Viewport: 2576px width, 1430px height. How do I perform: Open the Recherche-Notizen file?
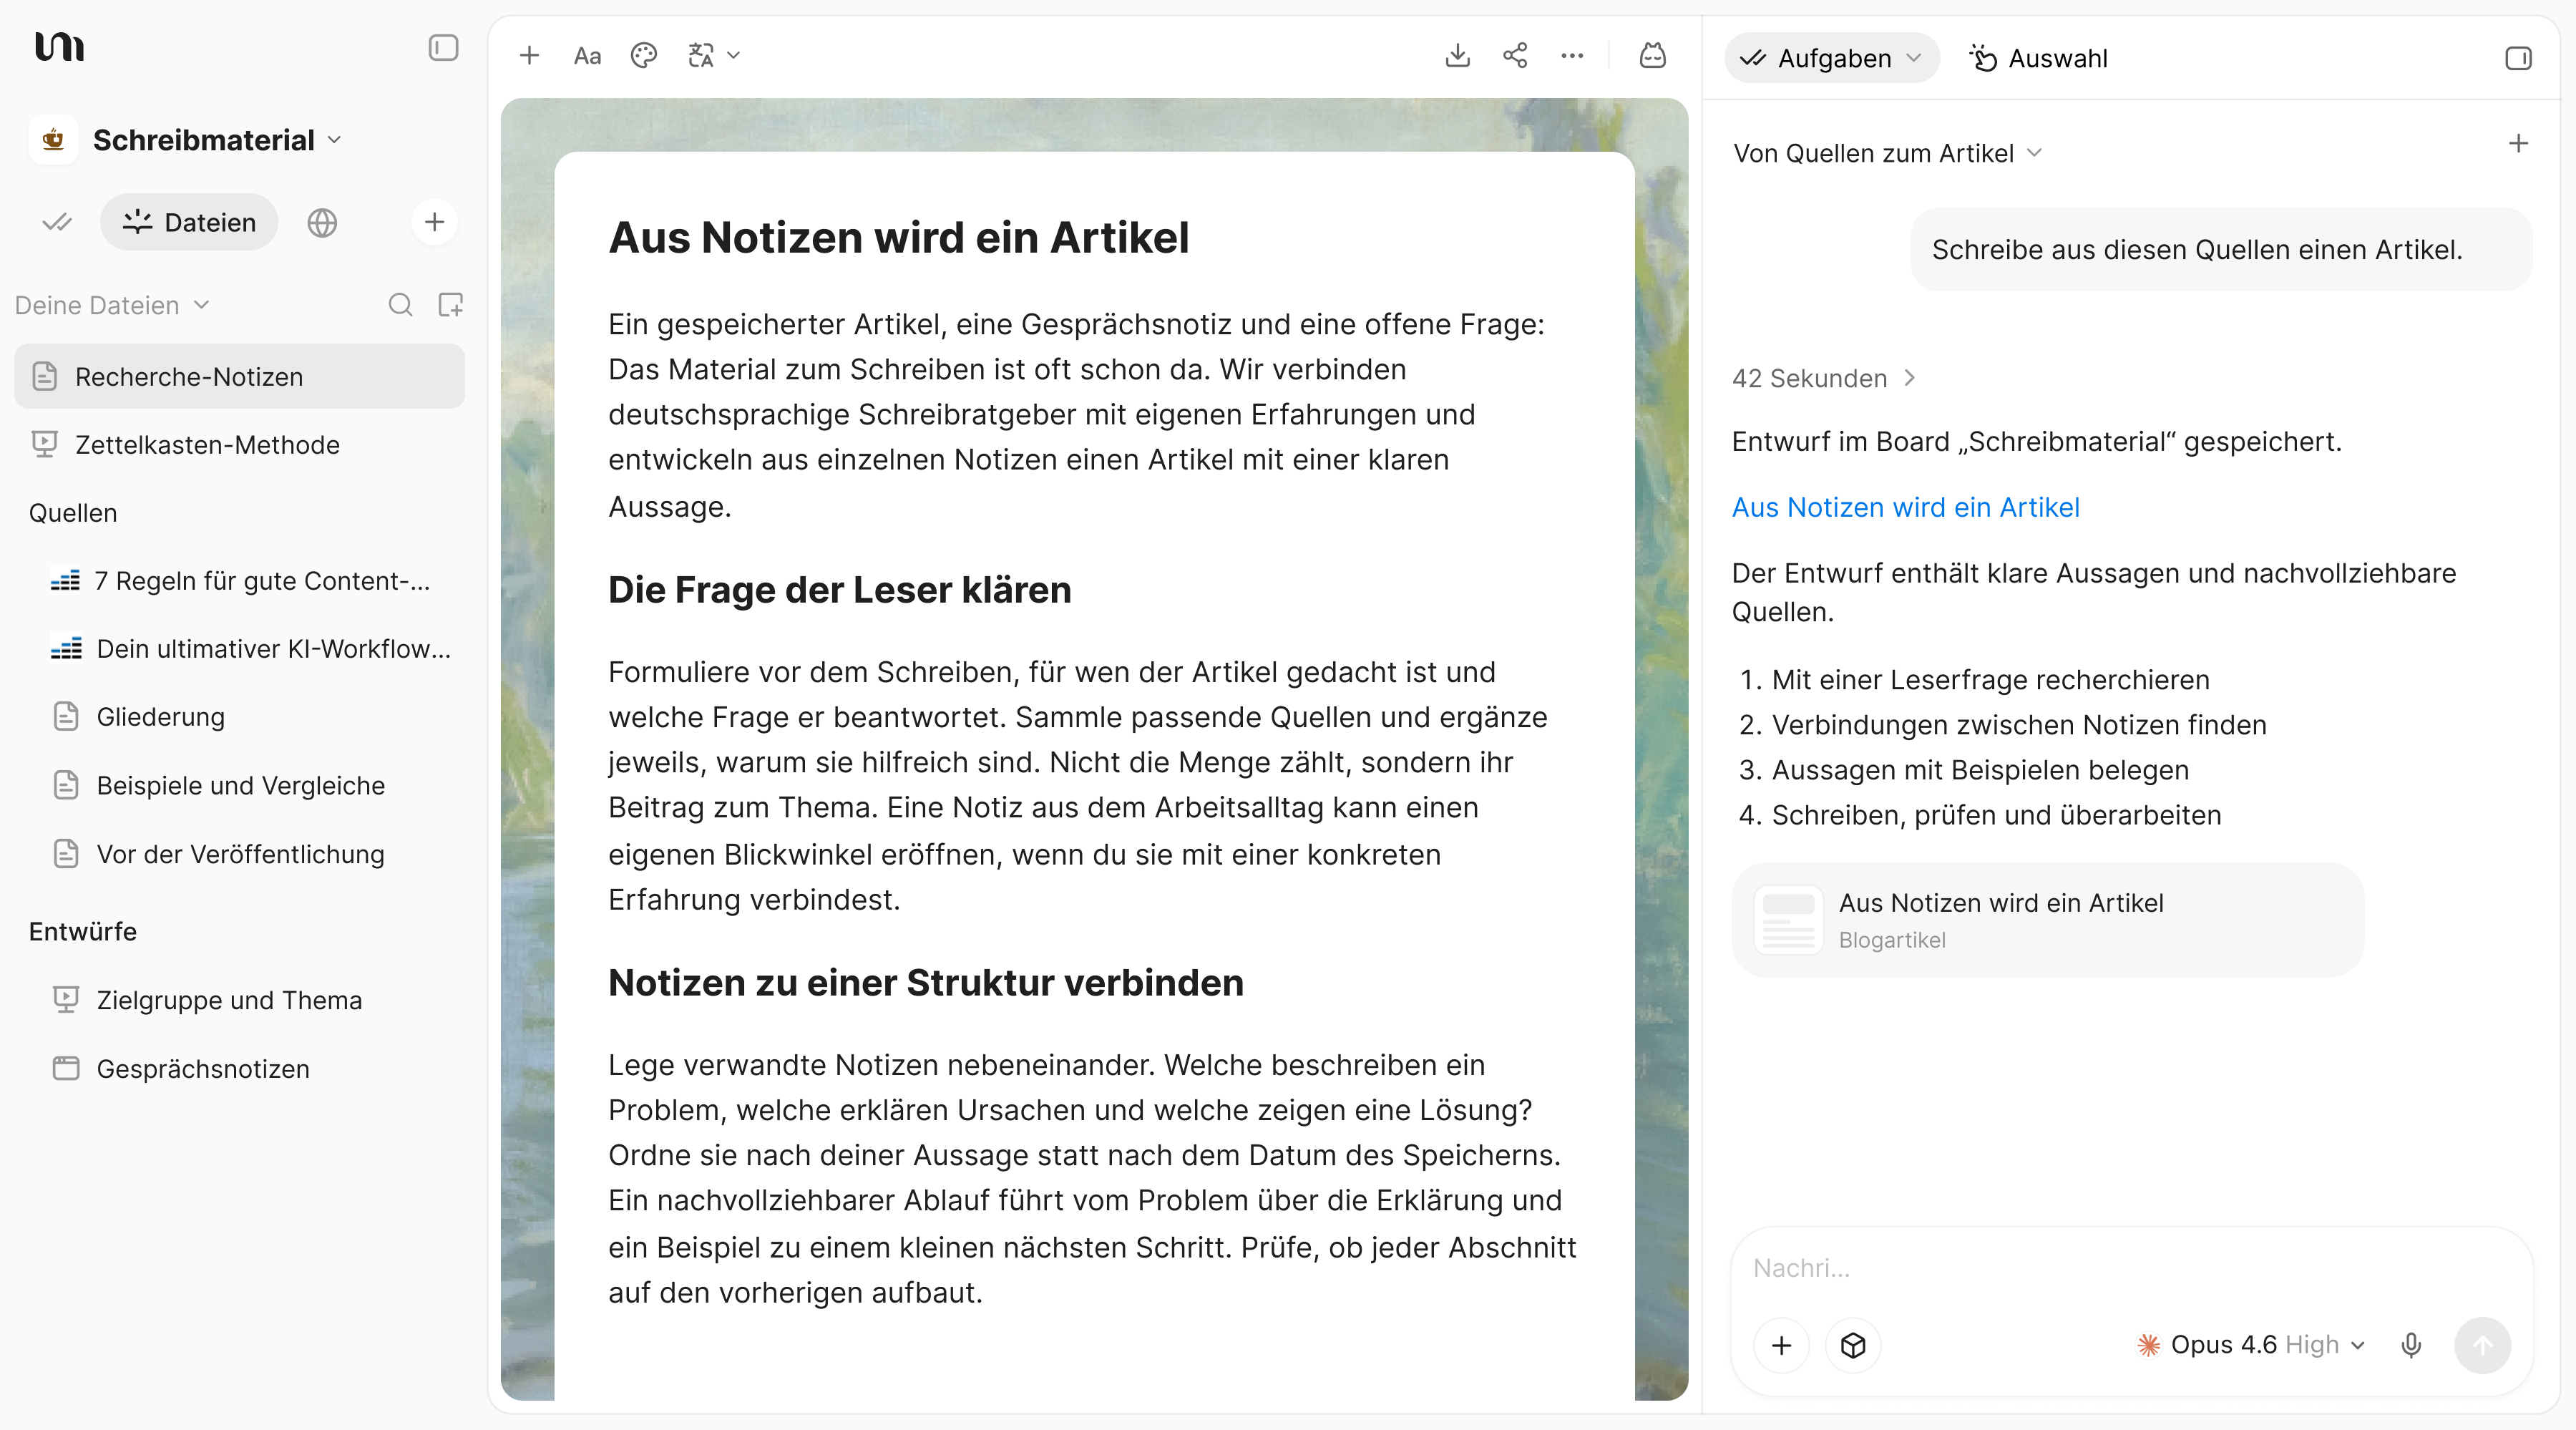[x=239, y=376]
